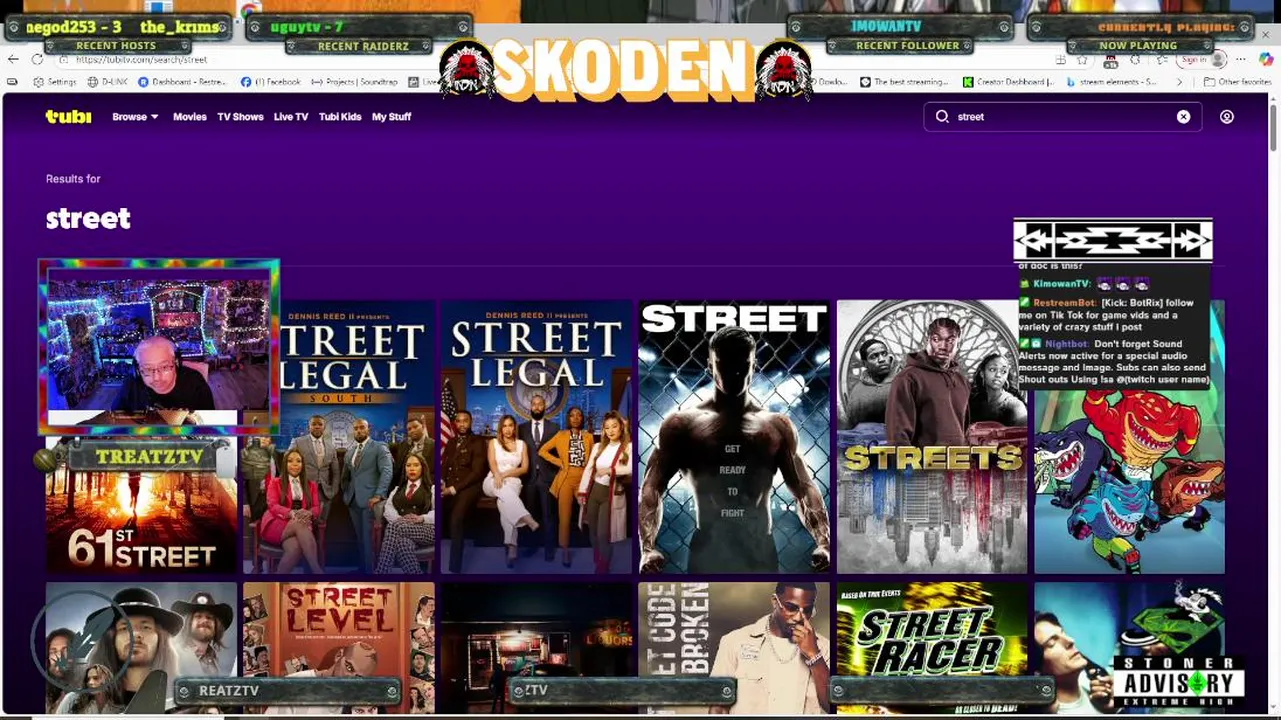Click the webcam overlay feed

click(x=158, y=348)
